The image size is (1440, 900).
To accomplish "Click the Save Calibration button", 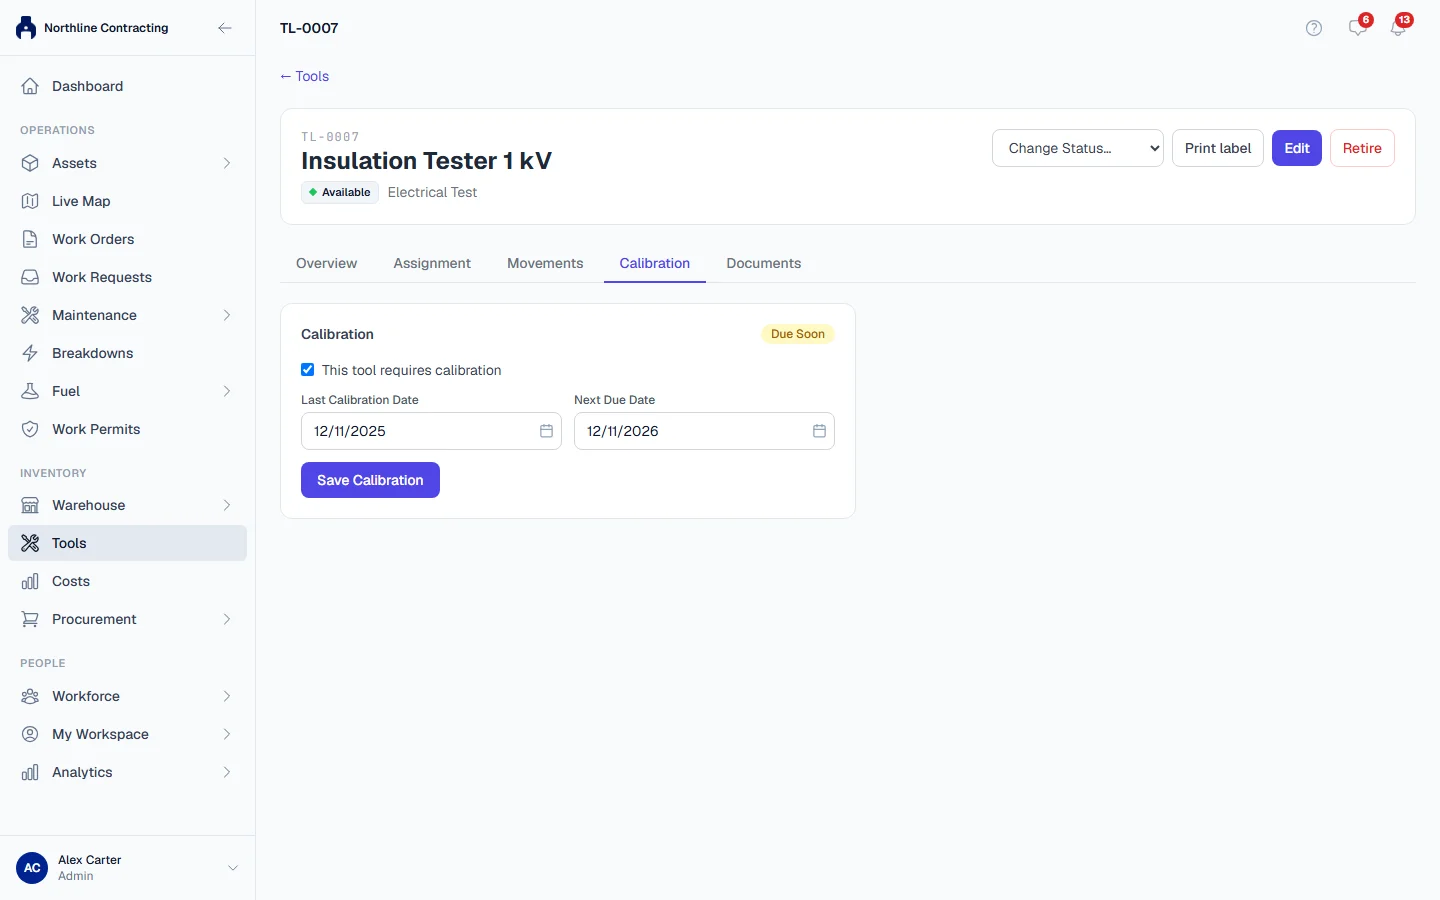I will 370,480.
